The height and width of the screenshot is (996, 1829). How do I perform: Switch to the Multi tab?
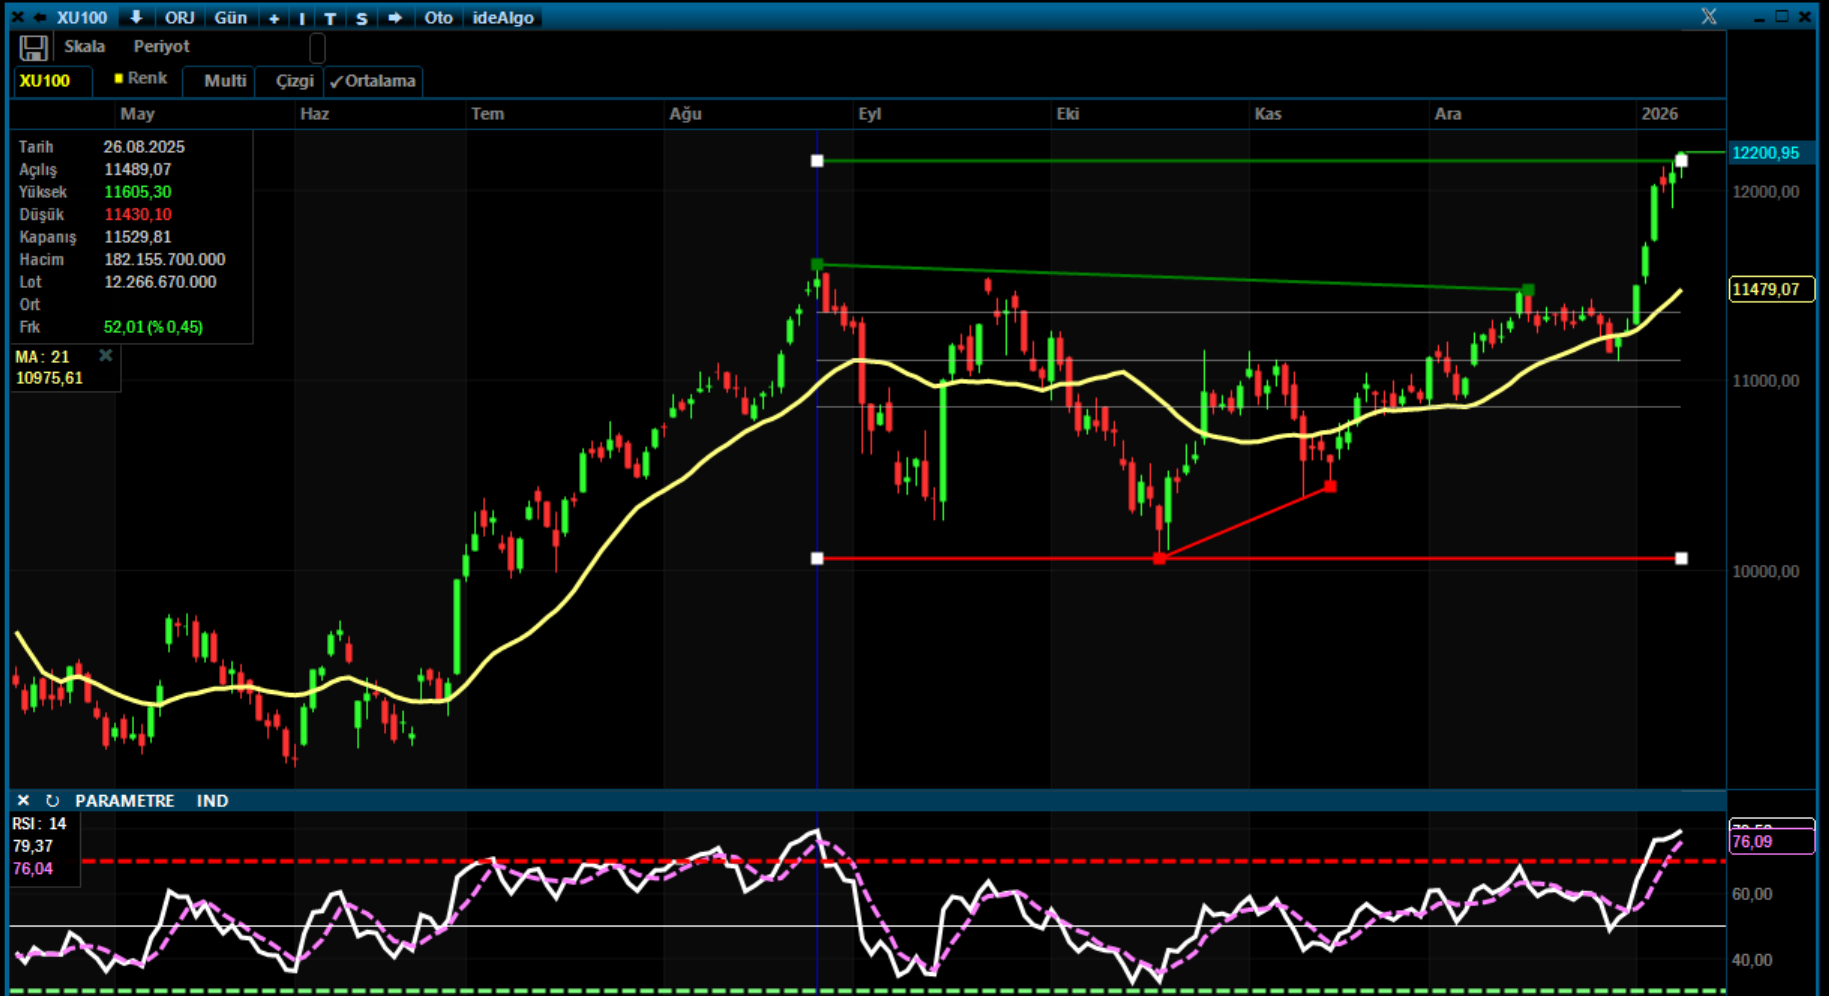click(x=225, y=81)
